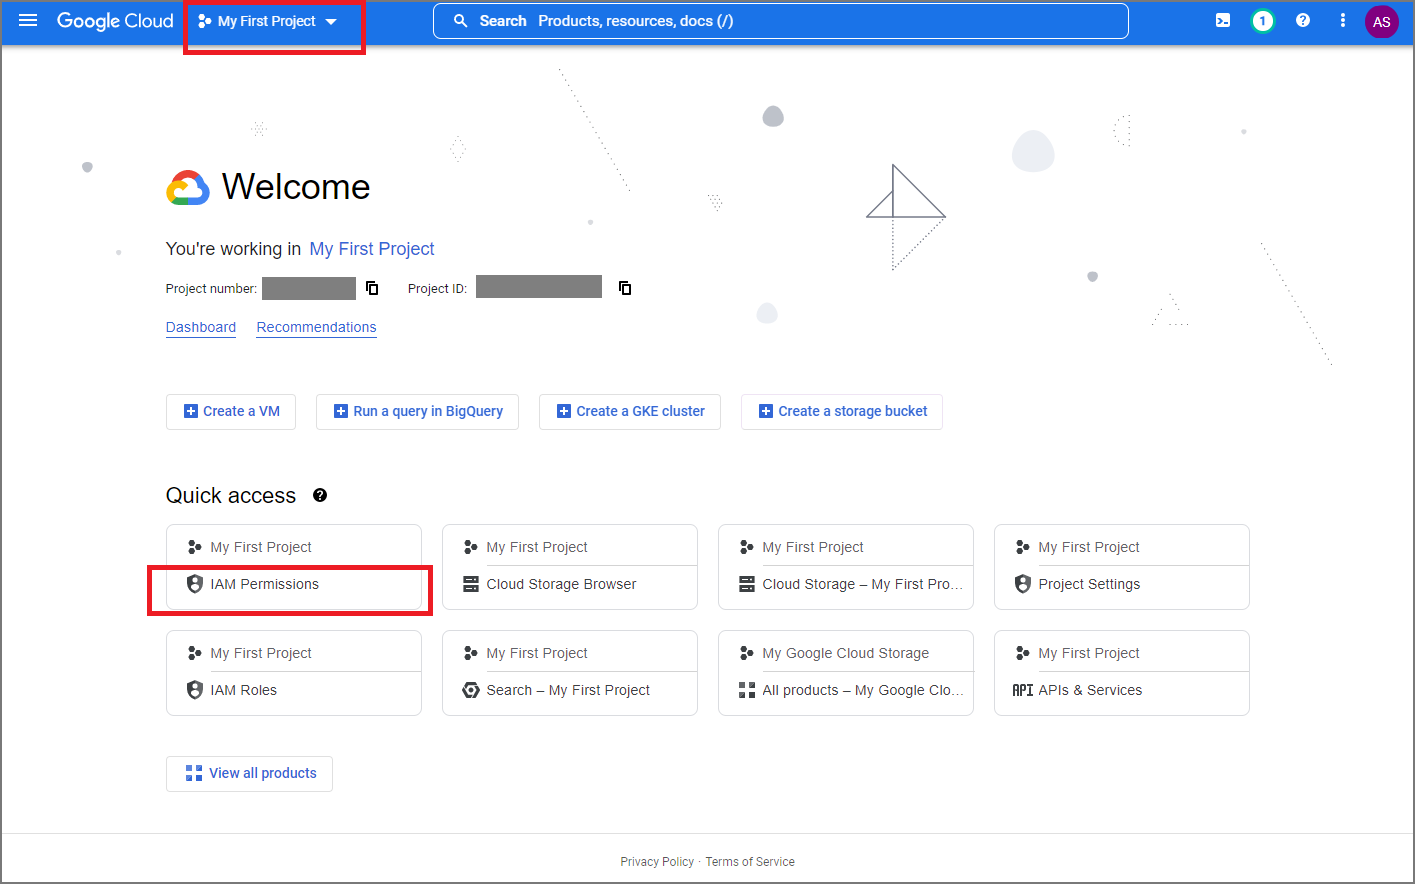Screen dimensions: 1415x884
Task: Click the Project Settings shield icon
Action: pyautogui.click(x=1023, y=584)
